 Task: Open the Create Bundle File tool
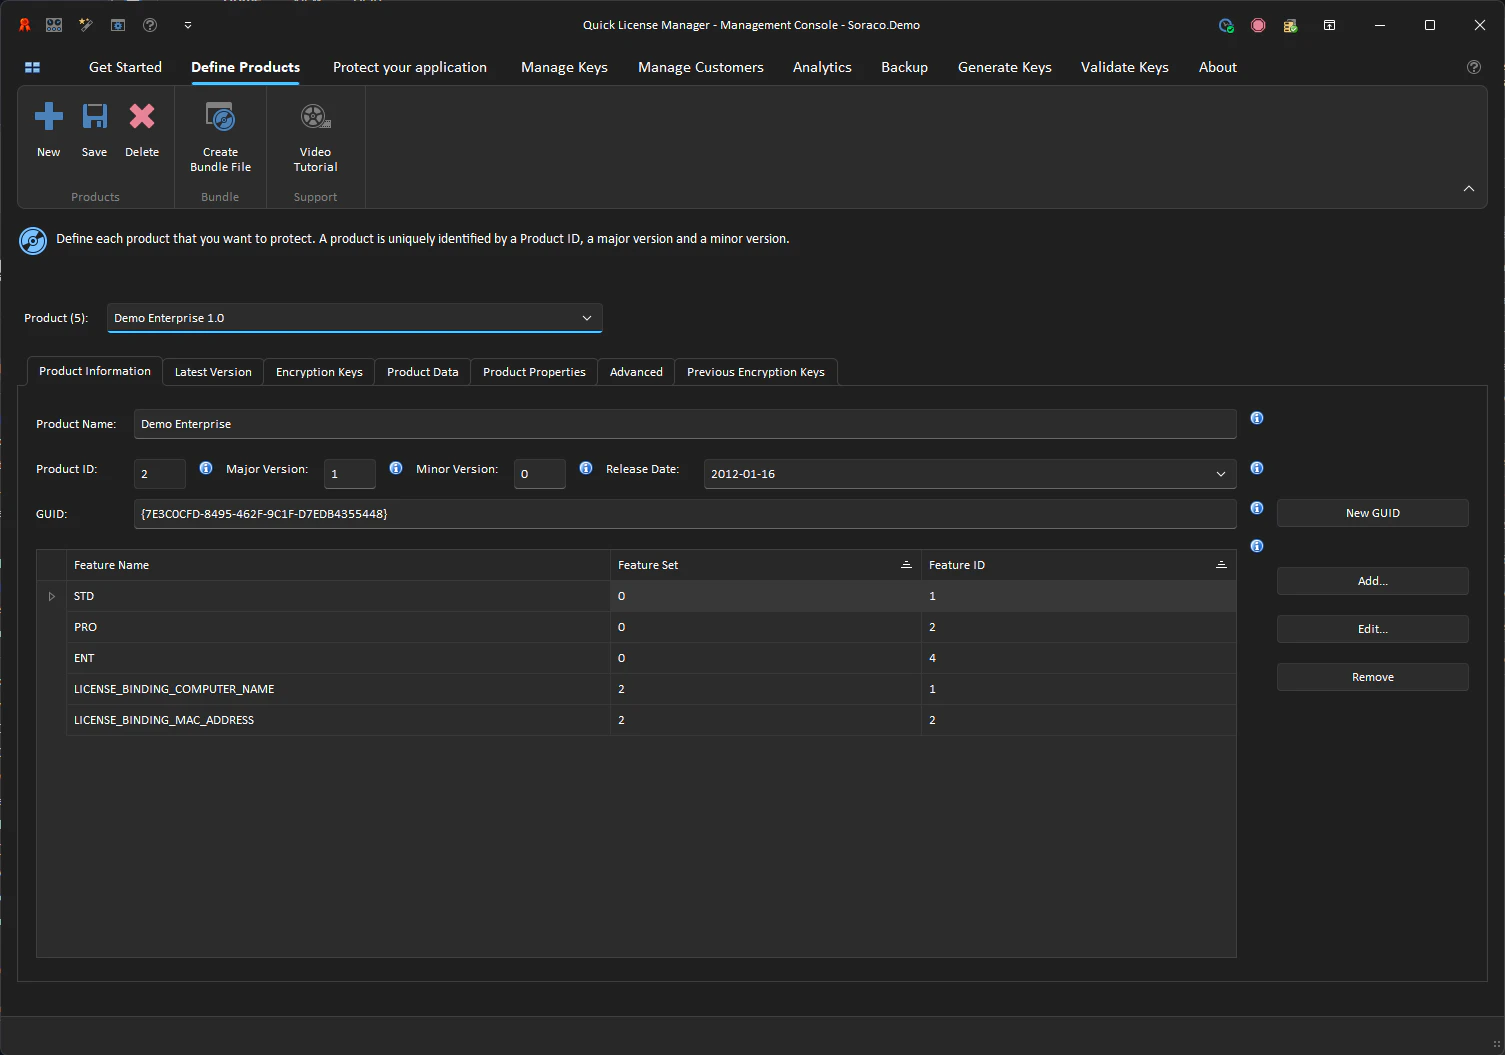tap(220, 136)
